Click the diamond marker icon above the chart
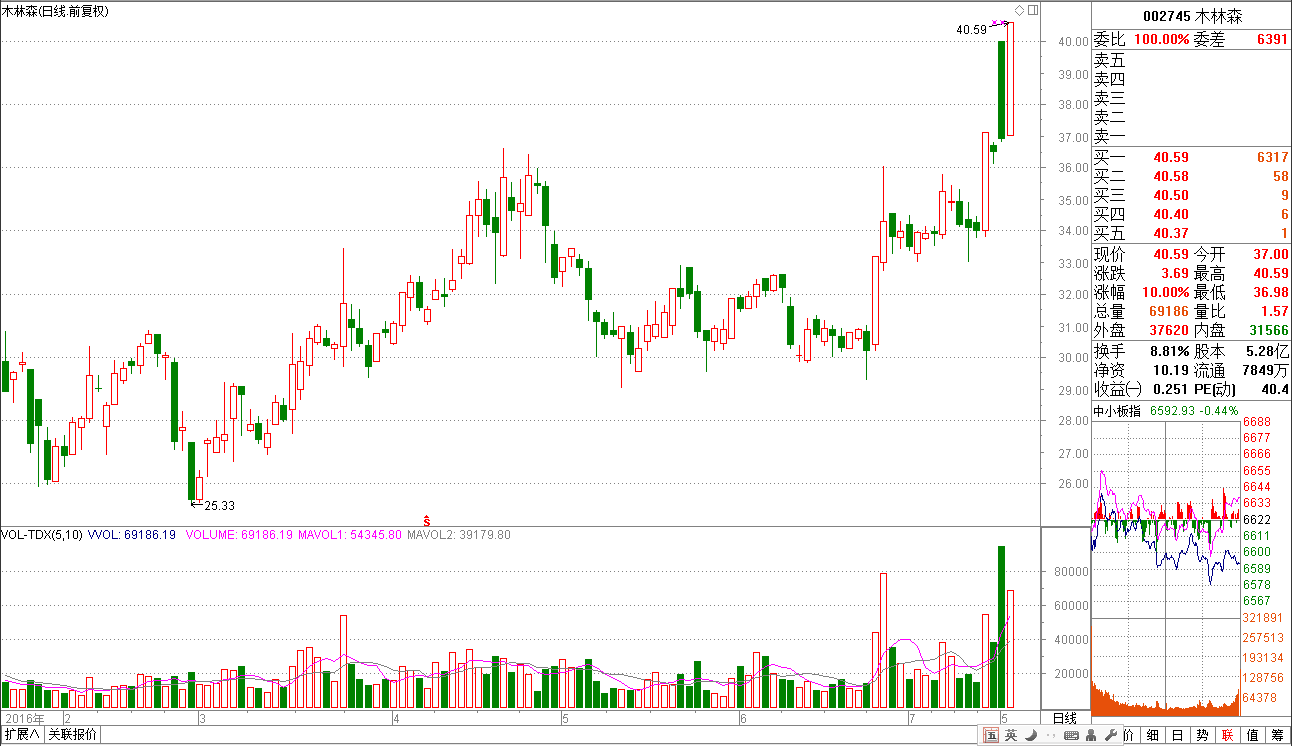 click(x=1019, y=10)
